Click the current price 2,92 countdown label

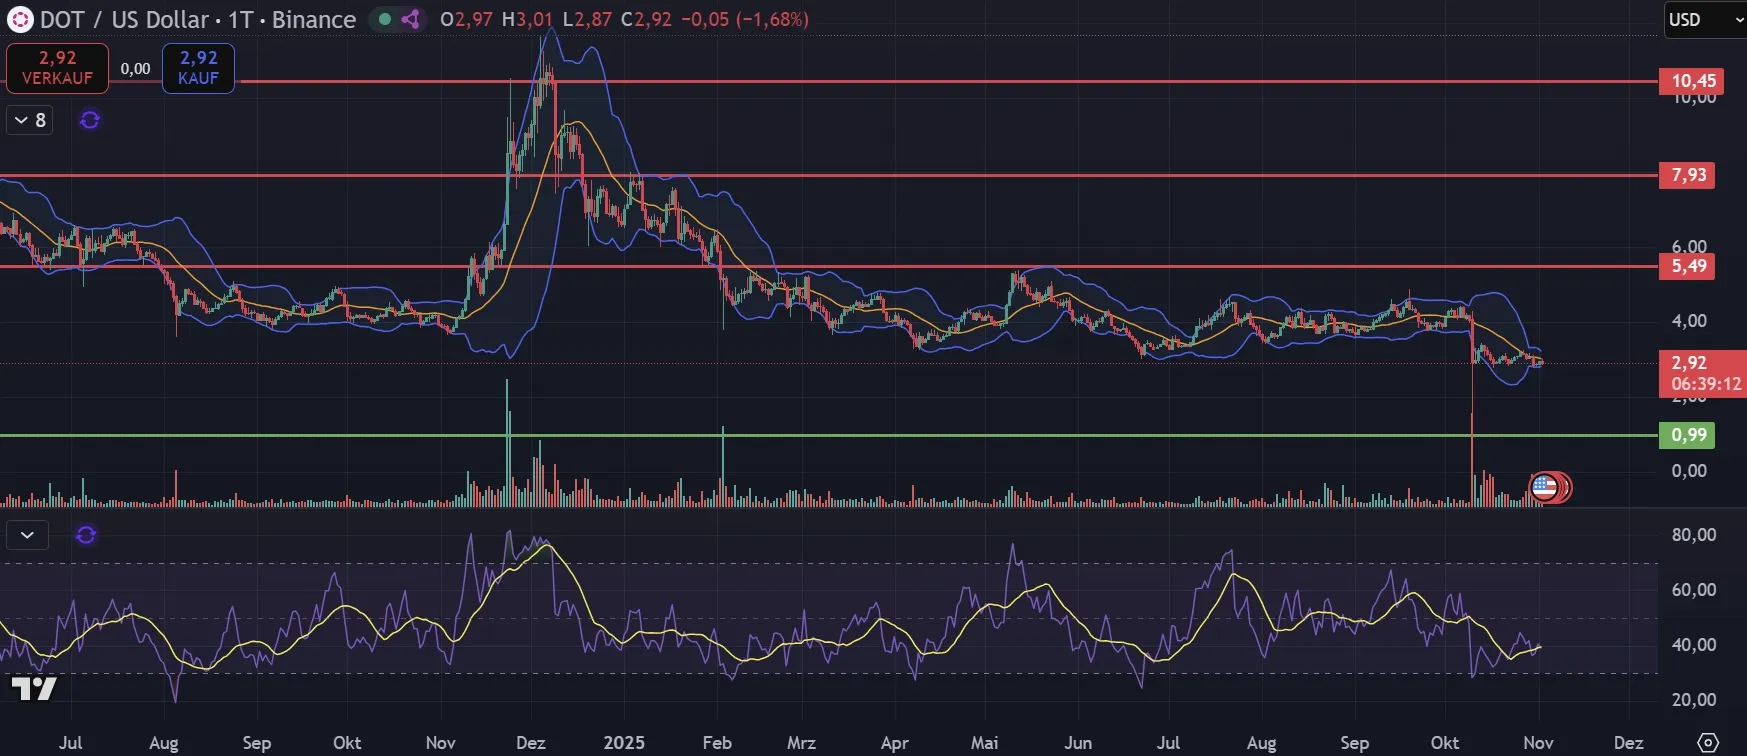pos(1703,373)
